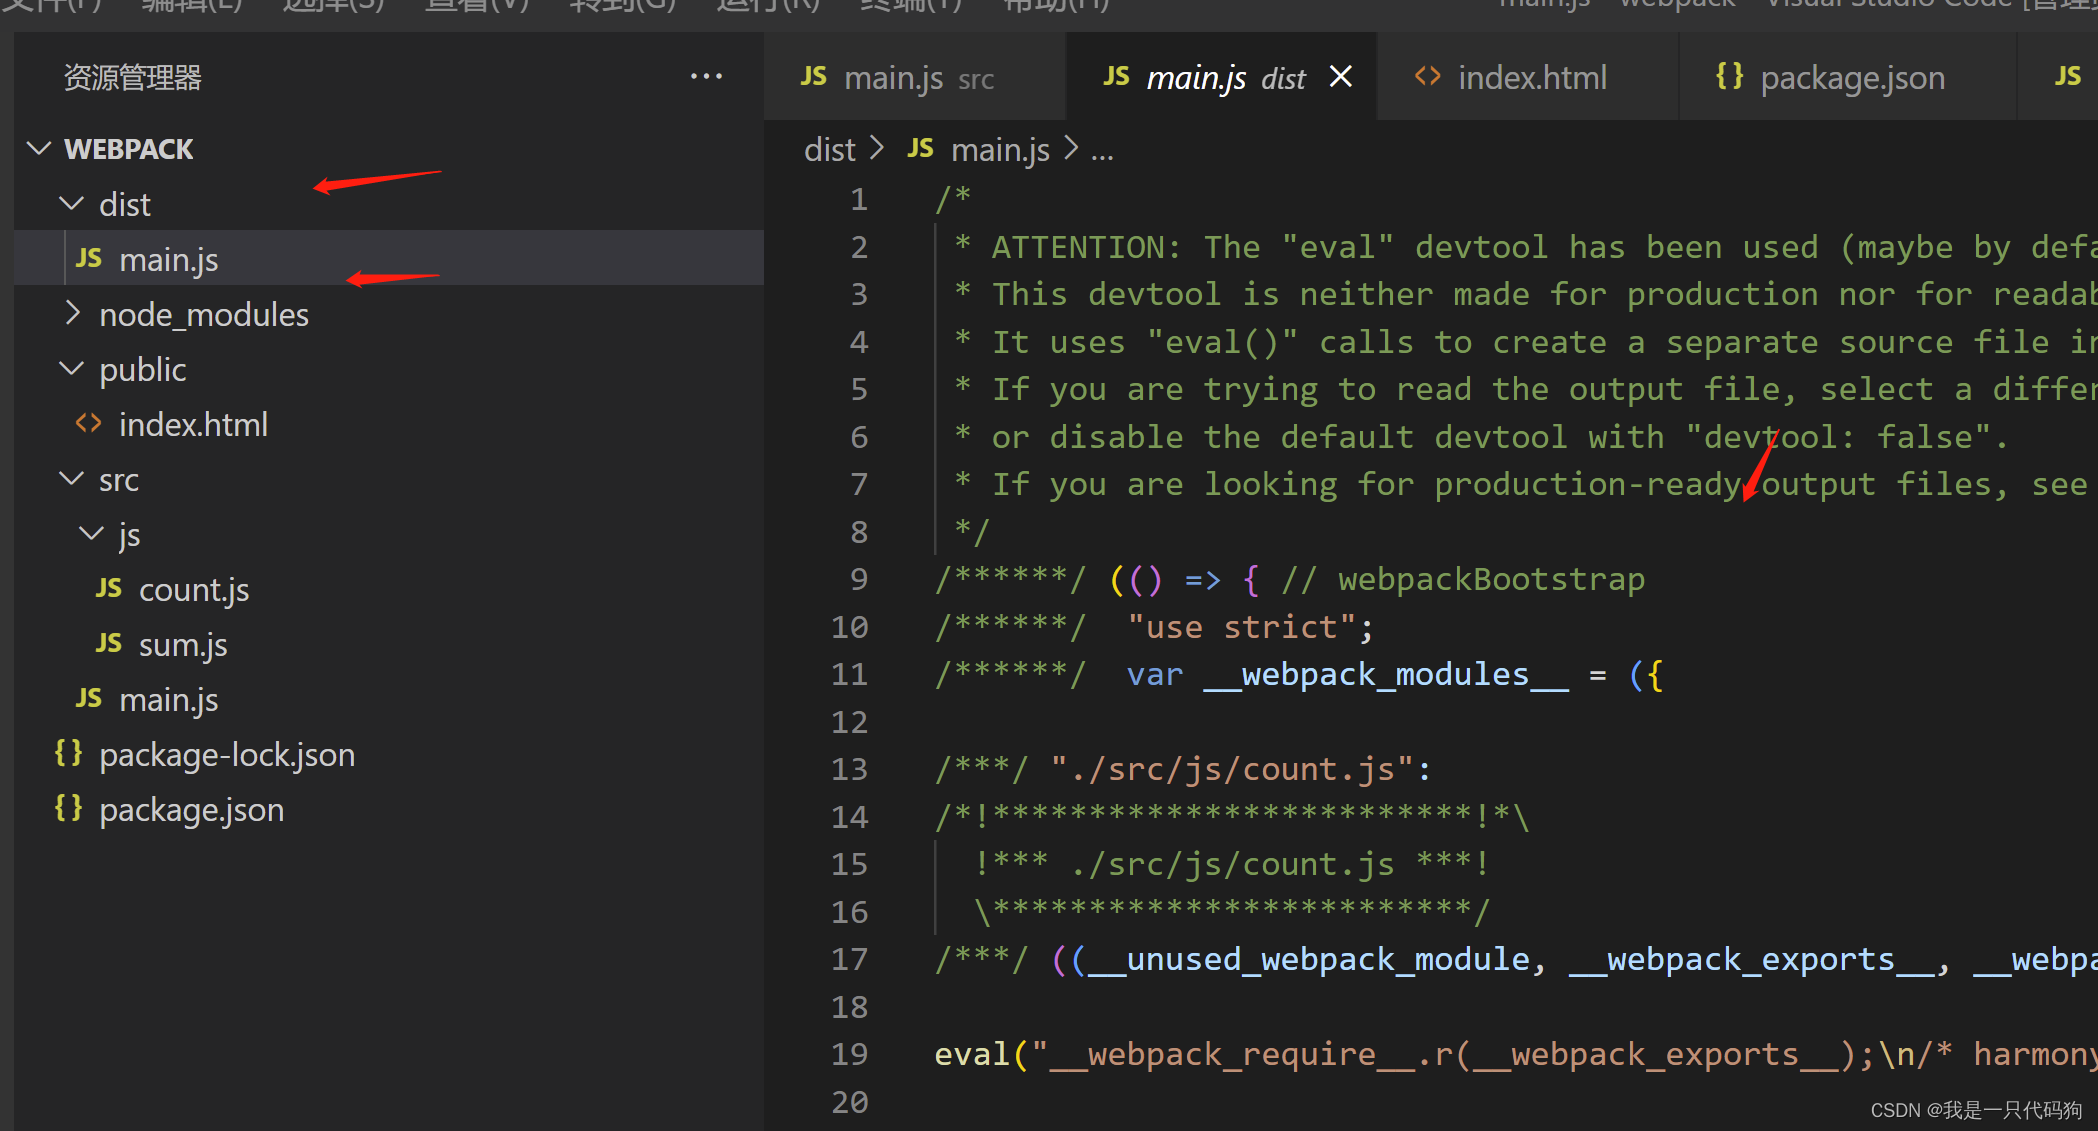
Task: Collapse the dist folder
Action: 71,204
